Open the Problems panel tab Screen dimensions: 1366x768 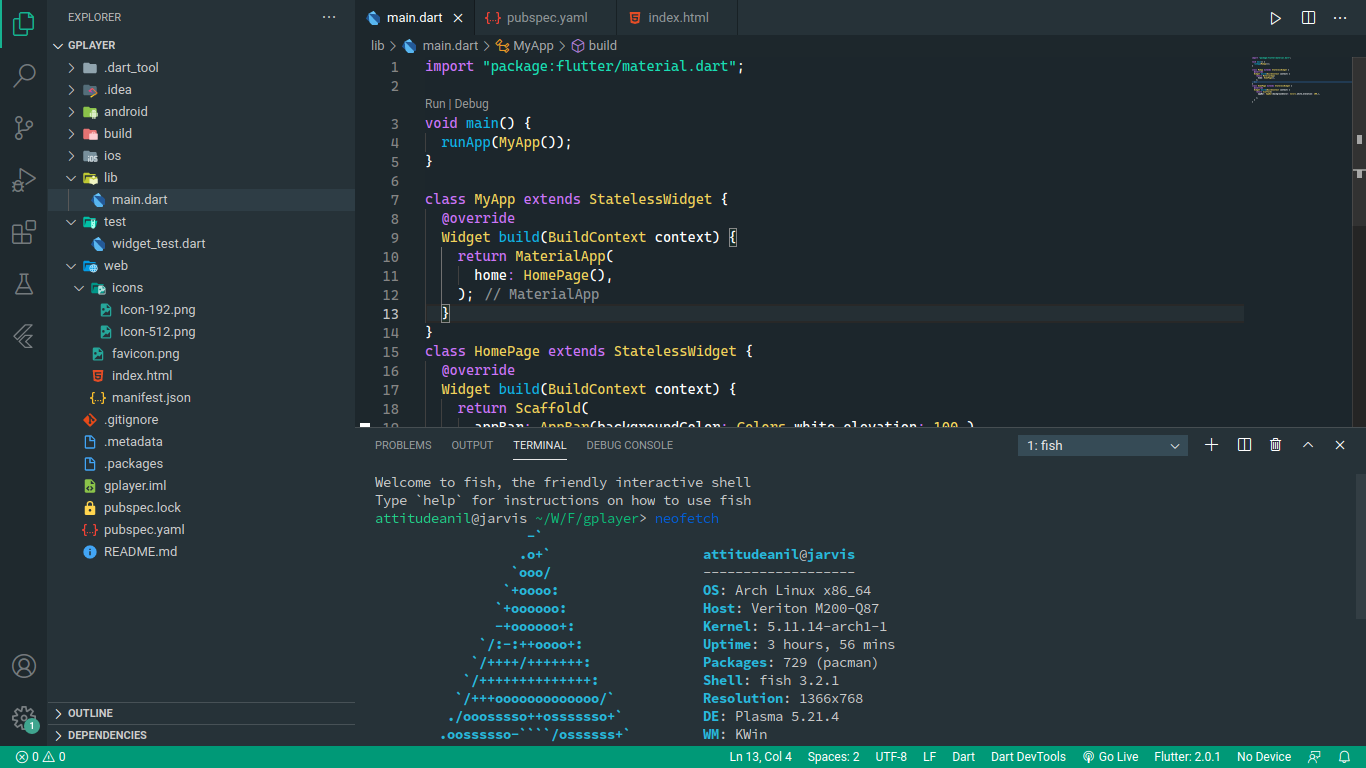[x=403, y=445]
